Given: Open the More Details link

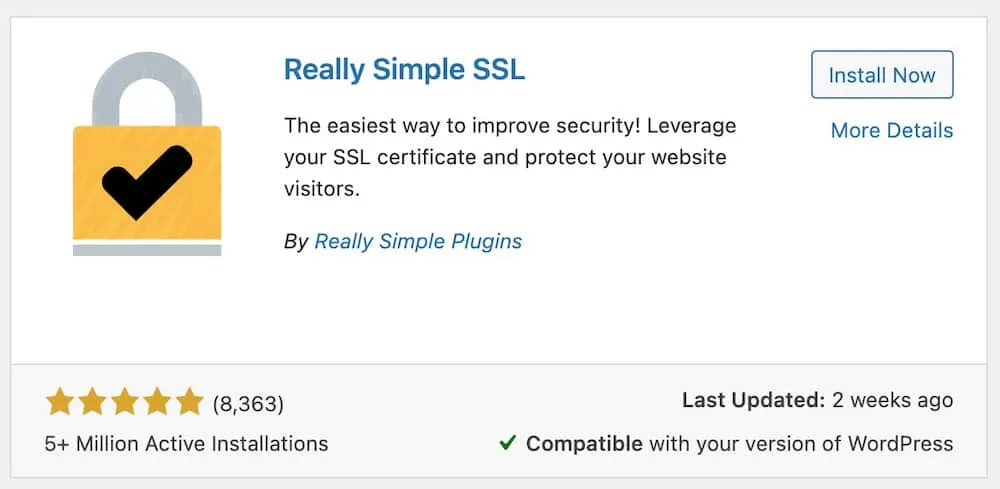Looking at the screenshot, I should pos(892,130).
